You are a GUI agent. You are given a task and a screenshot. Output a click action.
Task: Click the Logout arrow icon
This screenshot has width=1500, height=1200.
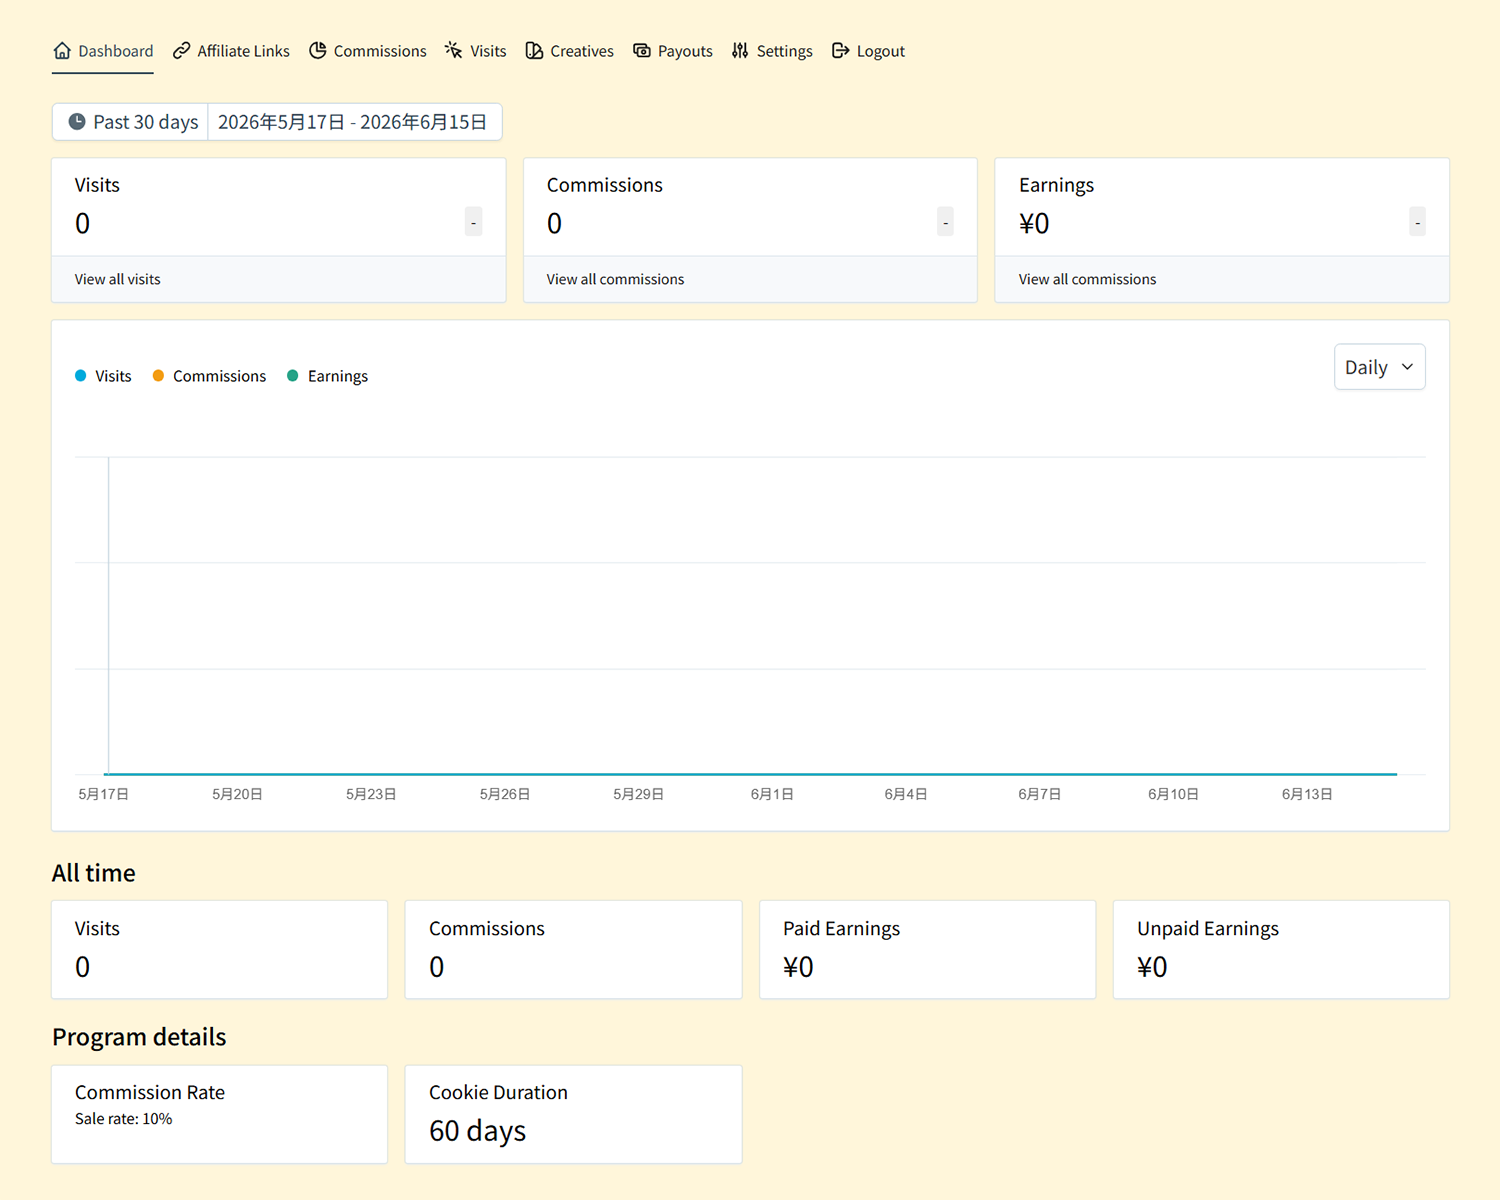pos(840,50)
